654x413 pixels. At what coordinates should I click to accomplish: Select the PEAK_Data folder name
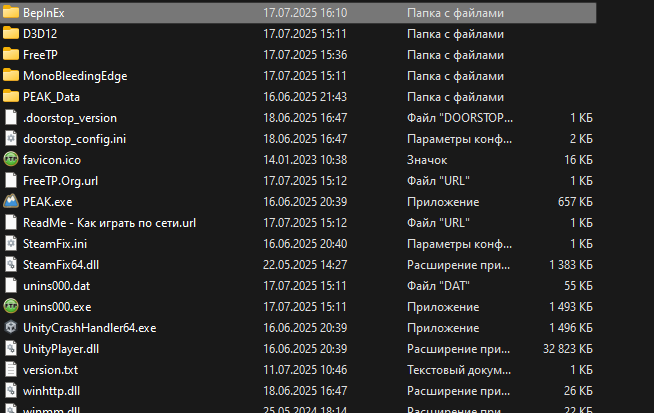(51, 97)
